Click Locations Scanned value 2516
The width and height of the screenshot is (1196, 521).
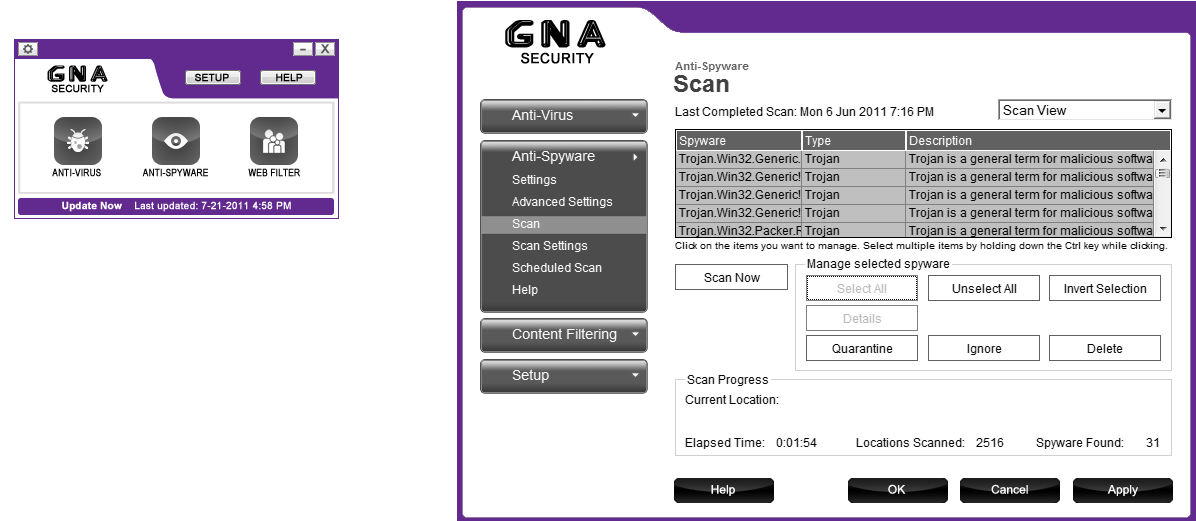tap(989, 442)
